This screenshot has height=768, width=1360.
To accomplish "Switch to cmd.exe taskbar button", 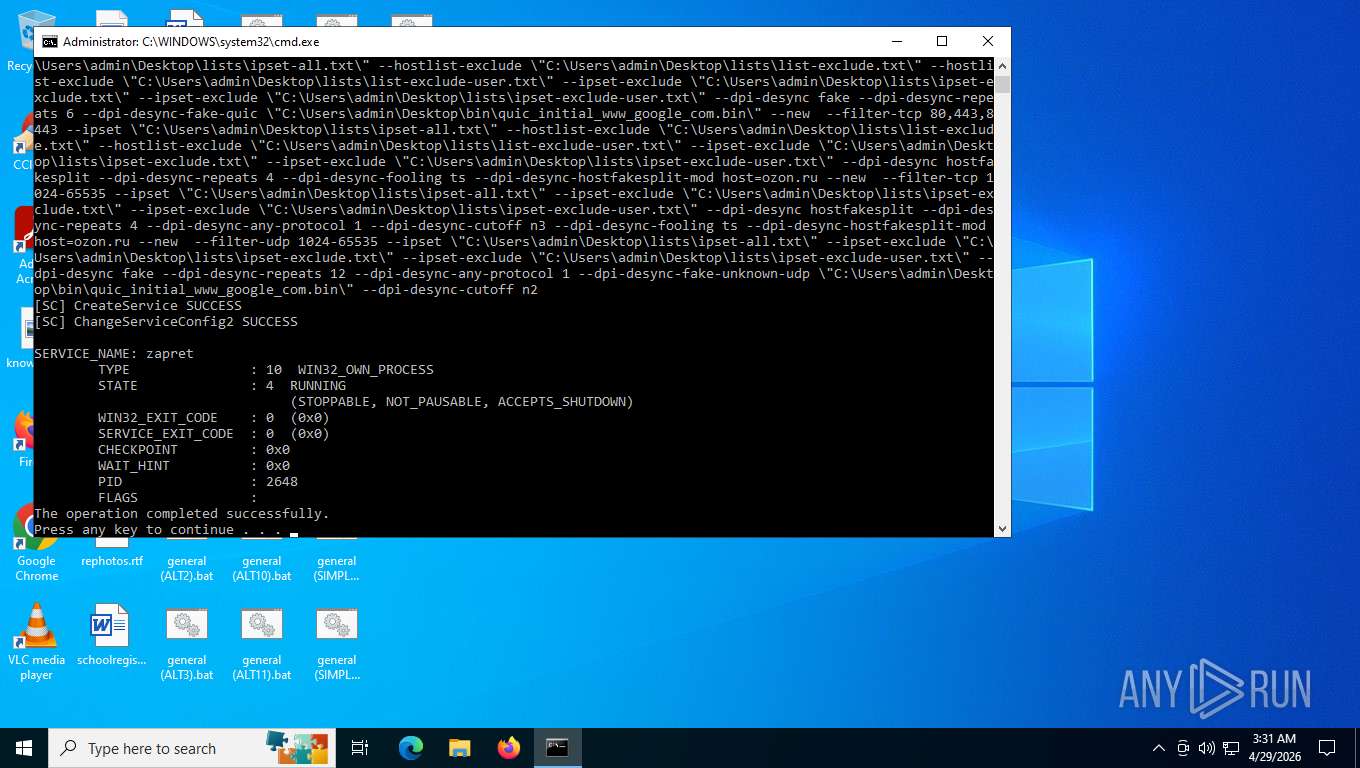I will pos(557,748).
